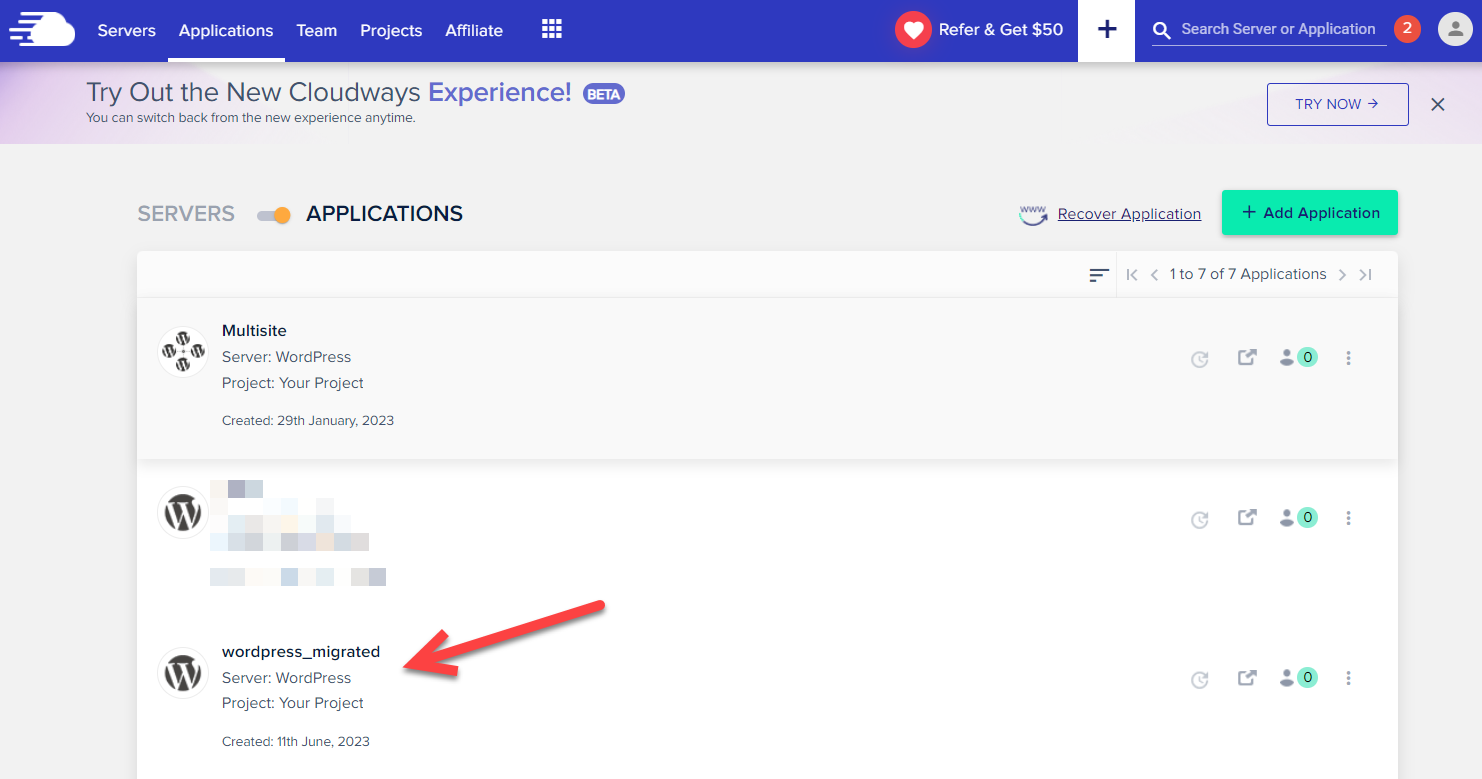Click the Add Application button
The height and width of the screenshot is (779, 1482).
point(1310,213)
